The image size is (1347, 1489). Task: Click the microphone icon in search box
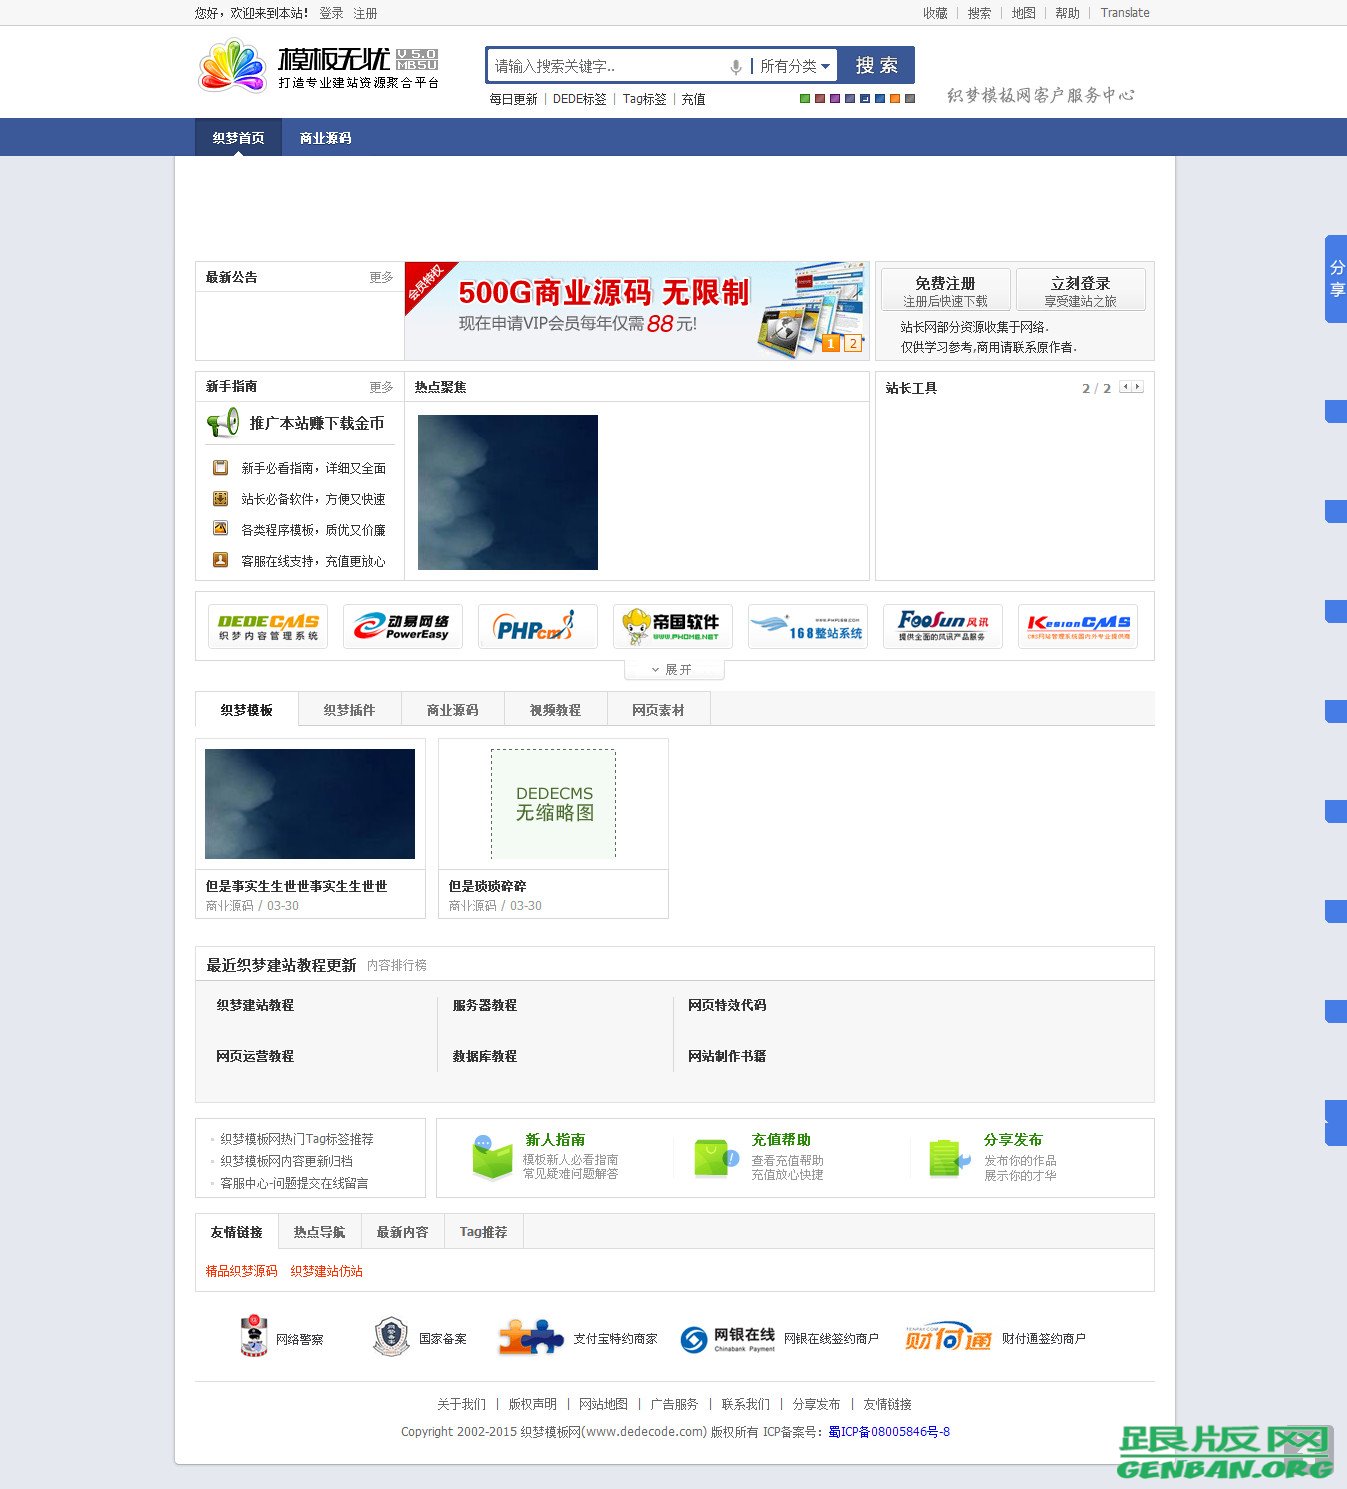coord(737,65)
